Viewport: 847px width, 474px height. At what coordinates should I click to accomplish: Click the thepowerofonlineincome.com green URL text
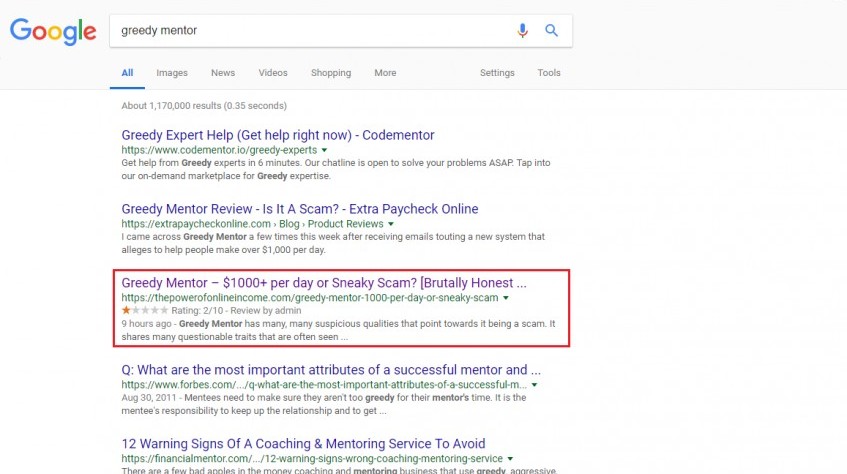(310, 298)
